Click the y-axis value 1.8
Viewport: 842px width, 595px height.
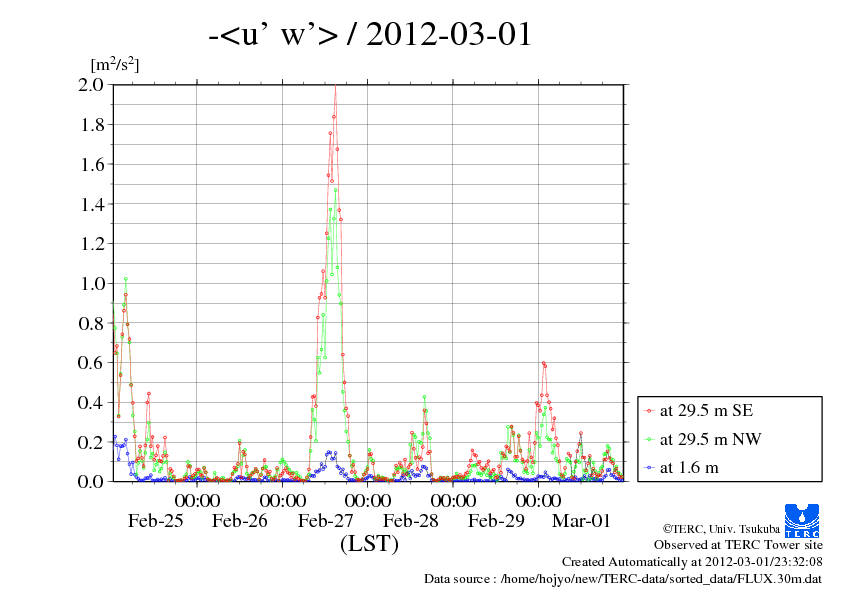(92, 125)
